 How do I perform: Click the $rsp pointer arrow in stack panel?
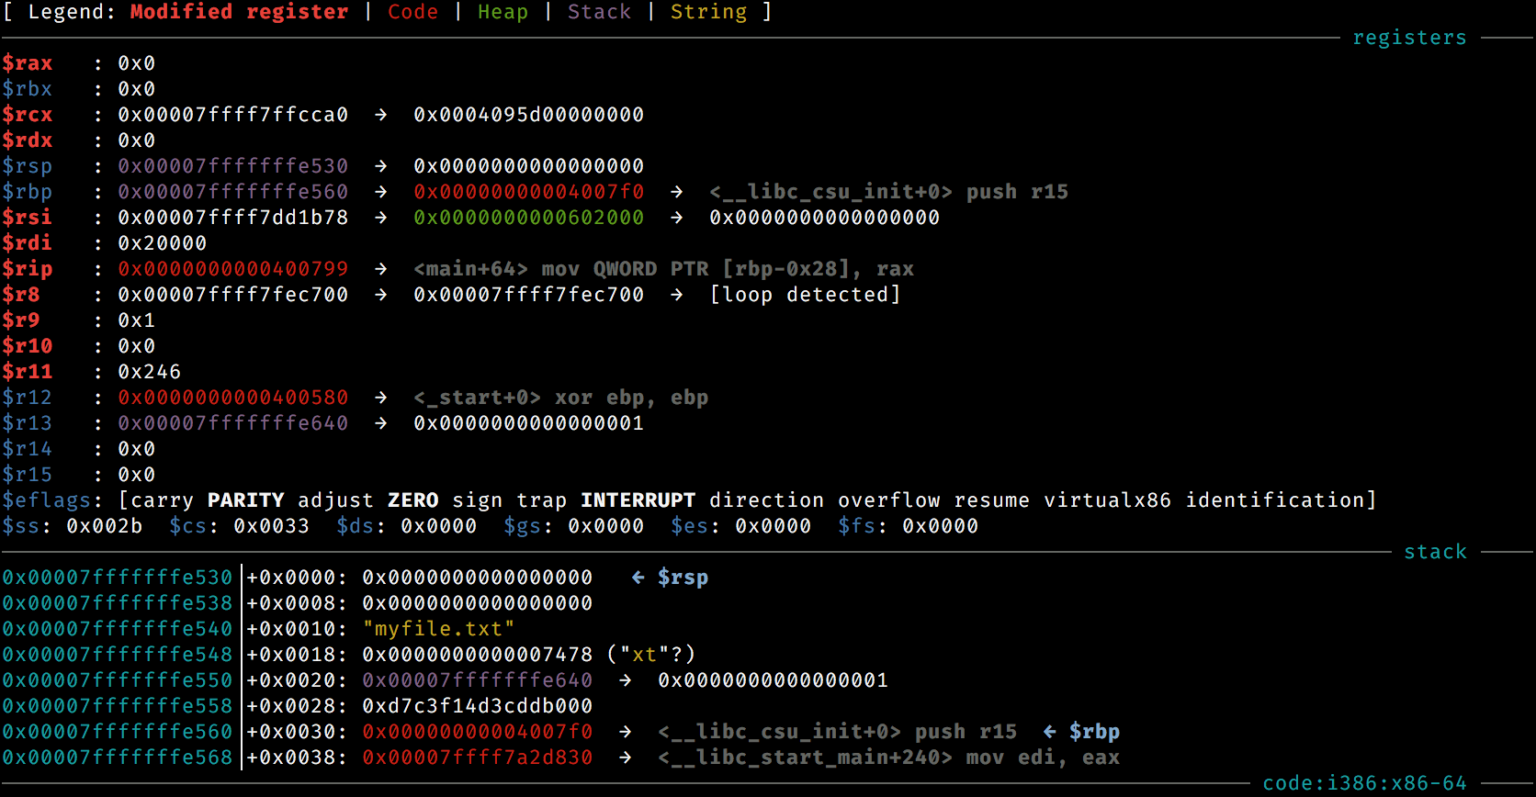638,577
